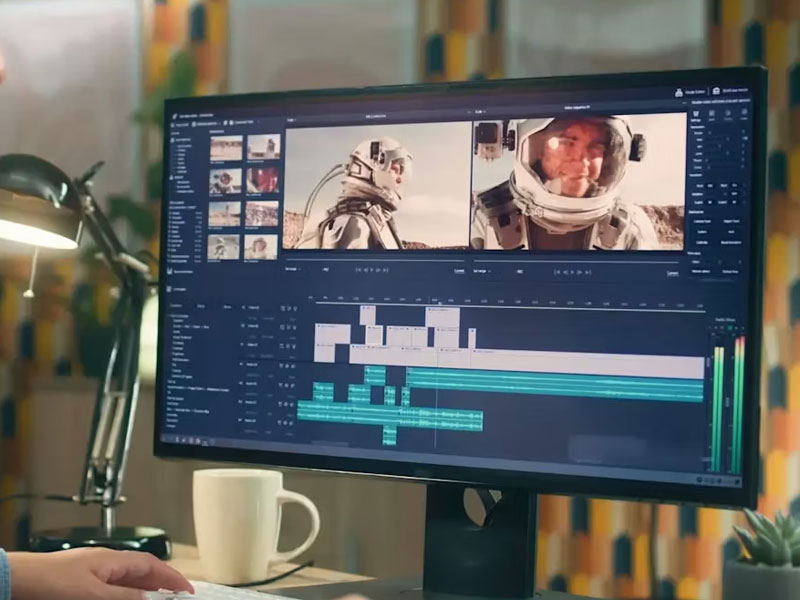Jump to end in right preview

point(588,272)
